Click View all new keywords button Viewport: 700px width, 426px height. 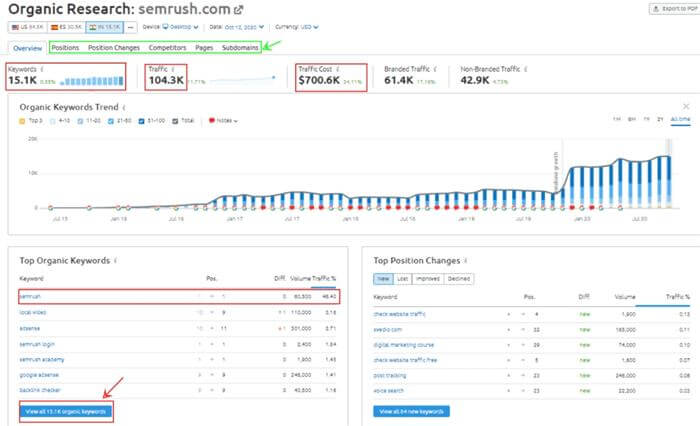411,412
